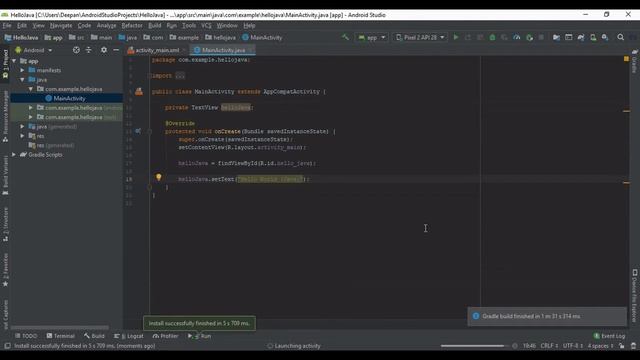Click the Attach Debugger to Android Process icon
This screenshot has height=360, width=640.
[x=529, y=37]
